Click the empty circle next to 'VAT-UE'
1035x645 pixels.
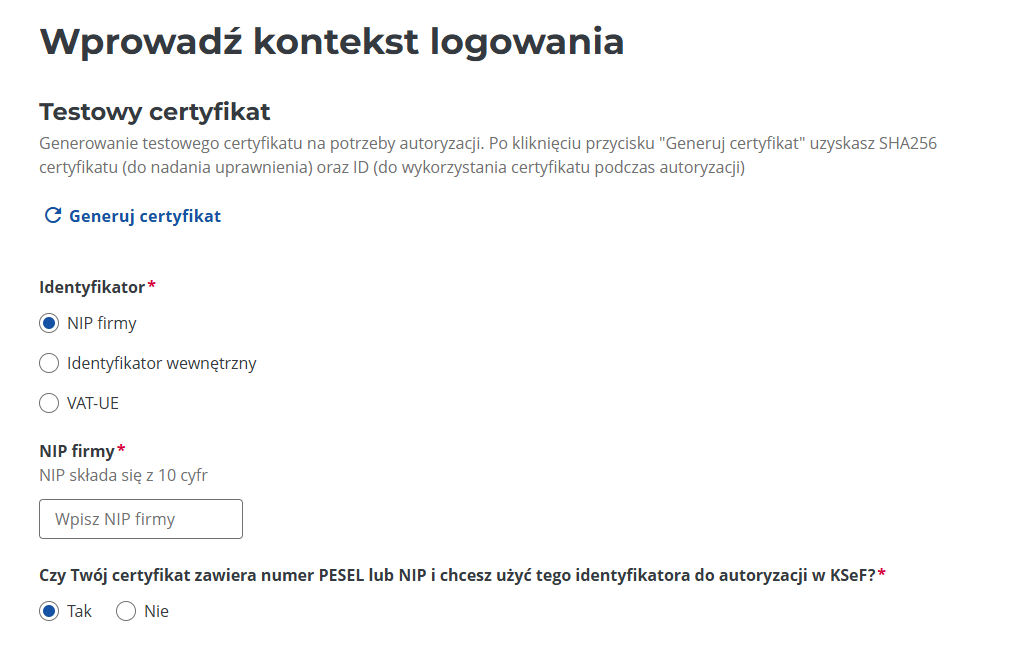49,403
